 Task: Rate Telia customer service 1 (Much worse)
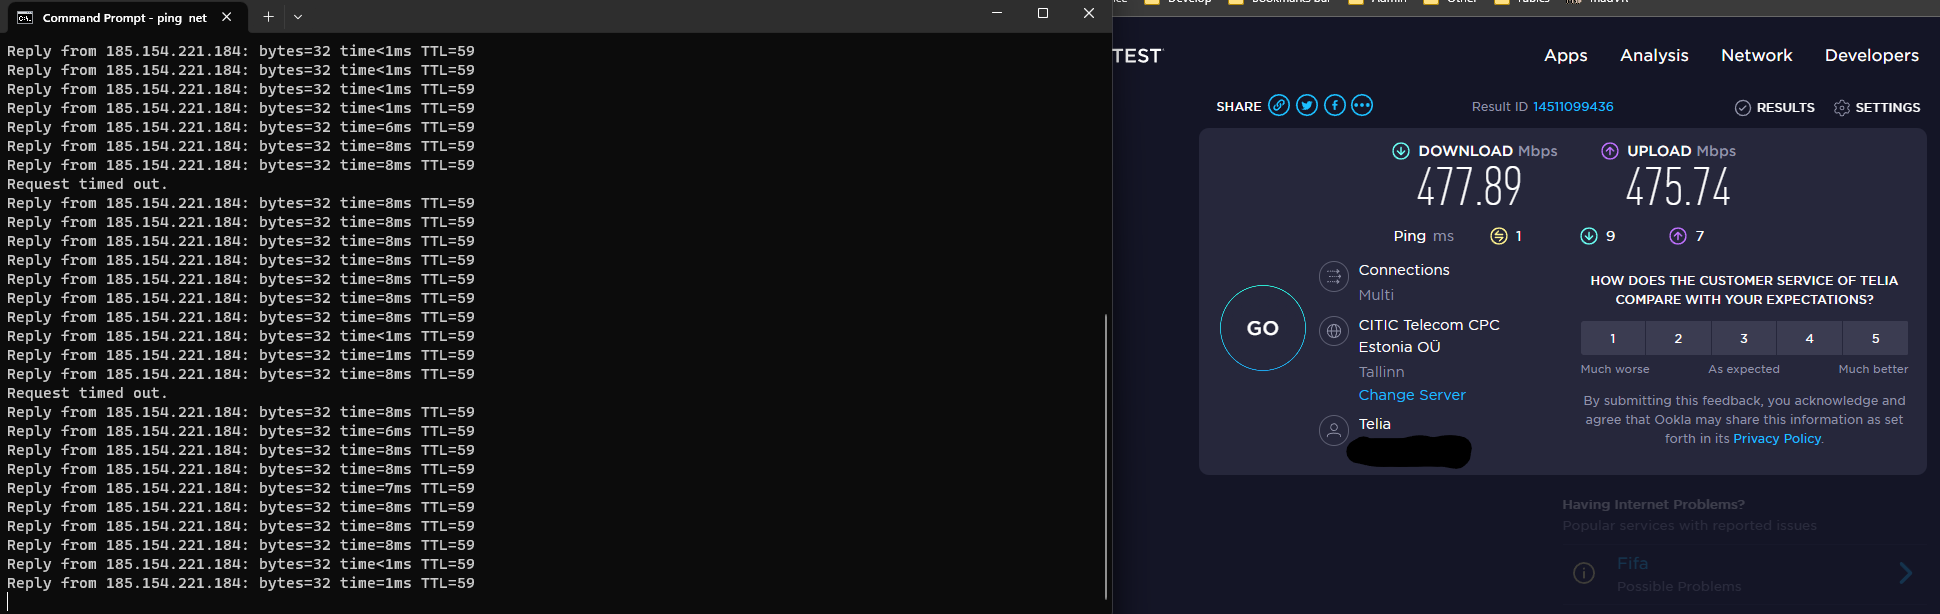click(x=1613, y=338)
